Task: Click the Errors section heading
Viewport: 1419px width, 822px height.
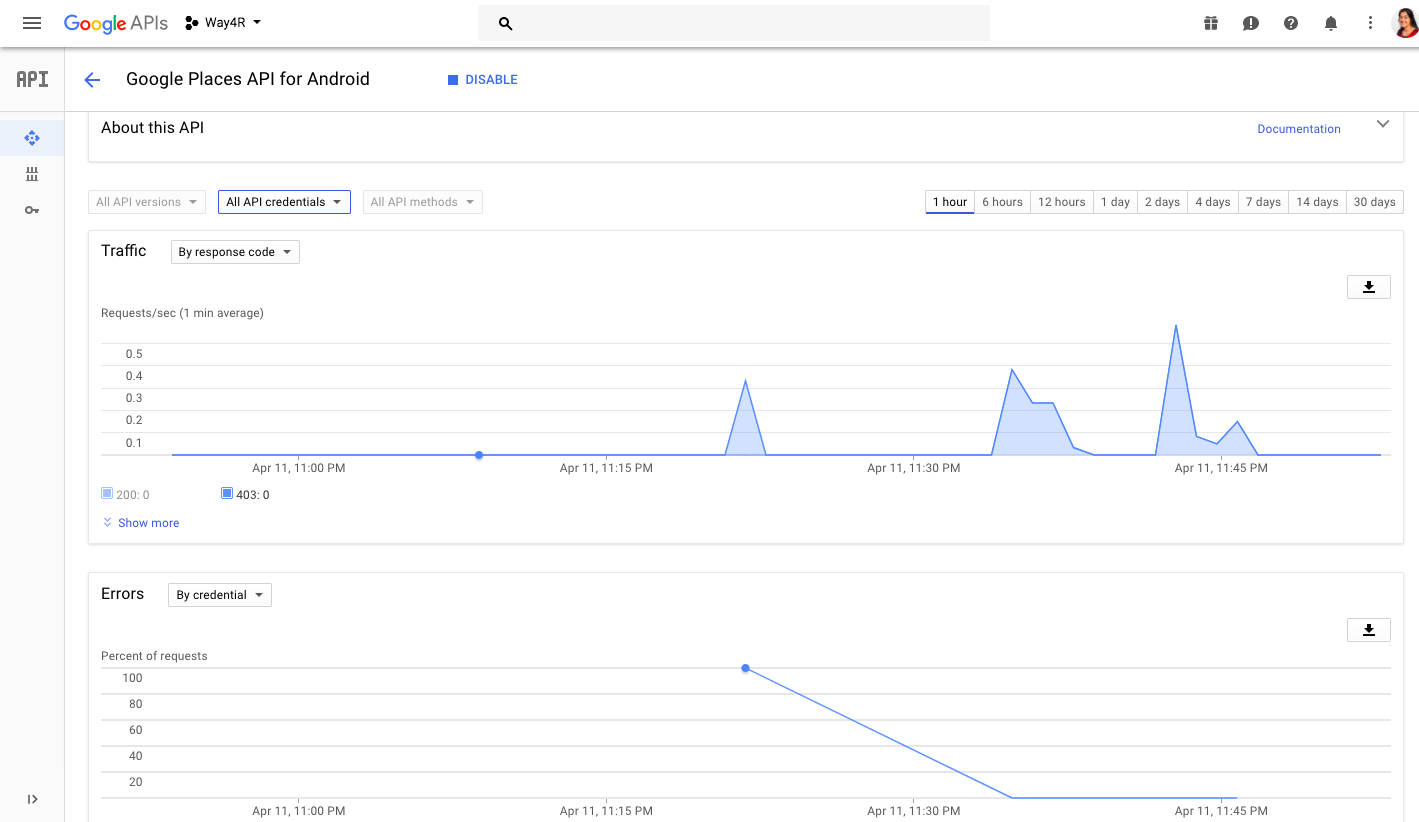Action: (123, 594)
